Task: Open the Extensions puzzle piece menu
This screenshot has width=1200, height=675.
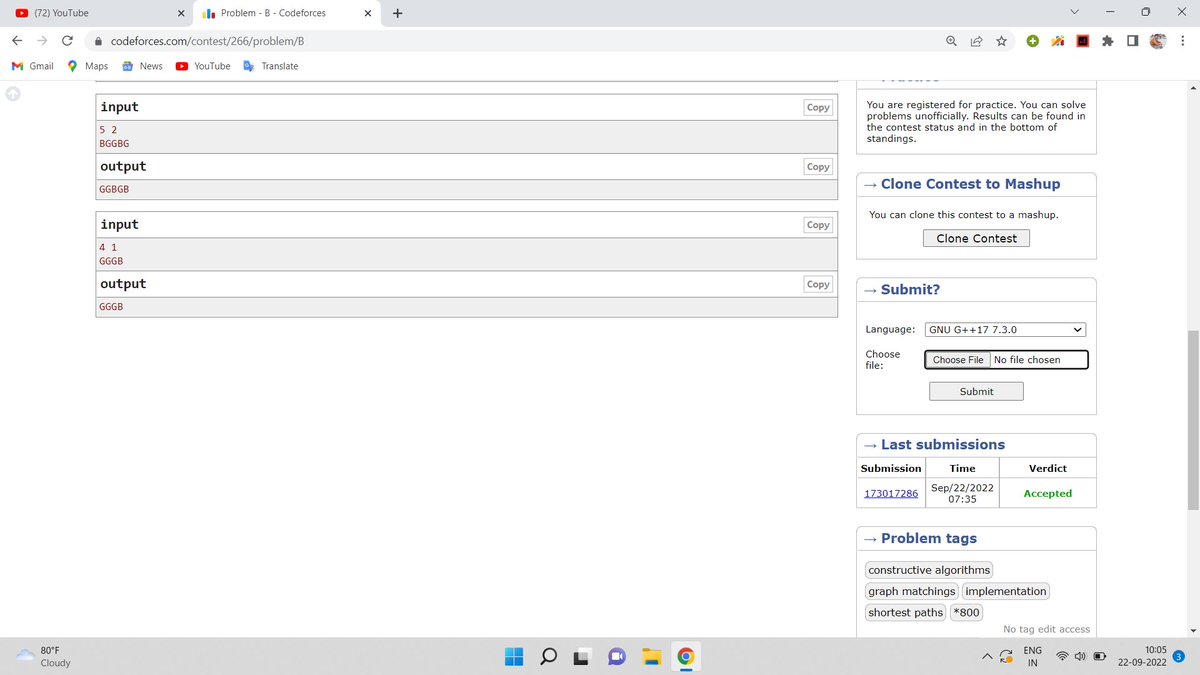Action: (1107, 41)
